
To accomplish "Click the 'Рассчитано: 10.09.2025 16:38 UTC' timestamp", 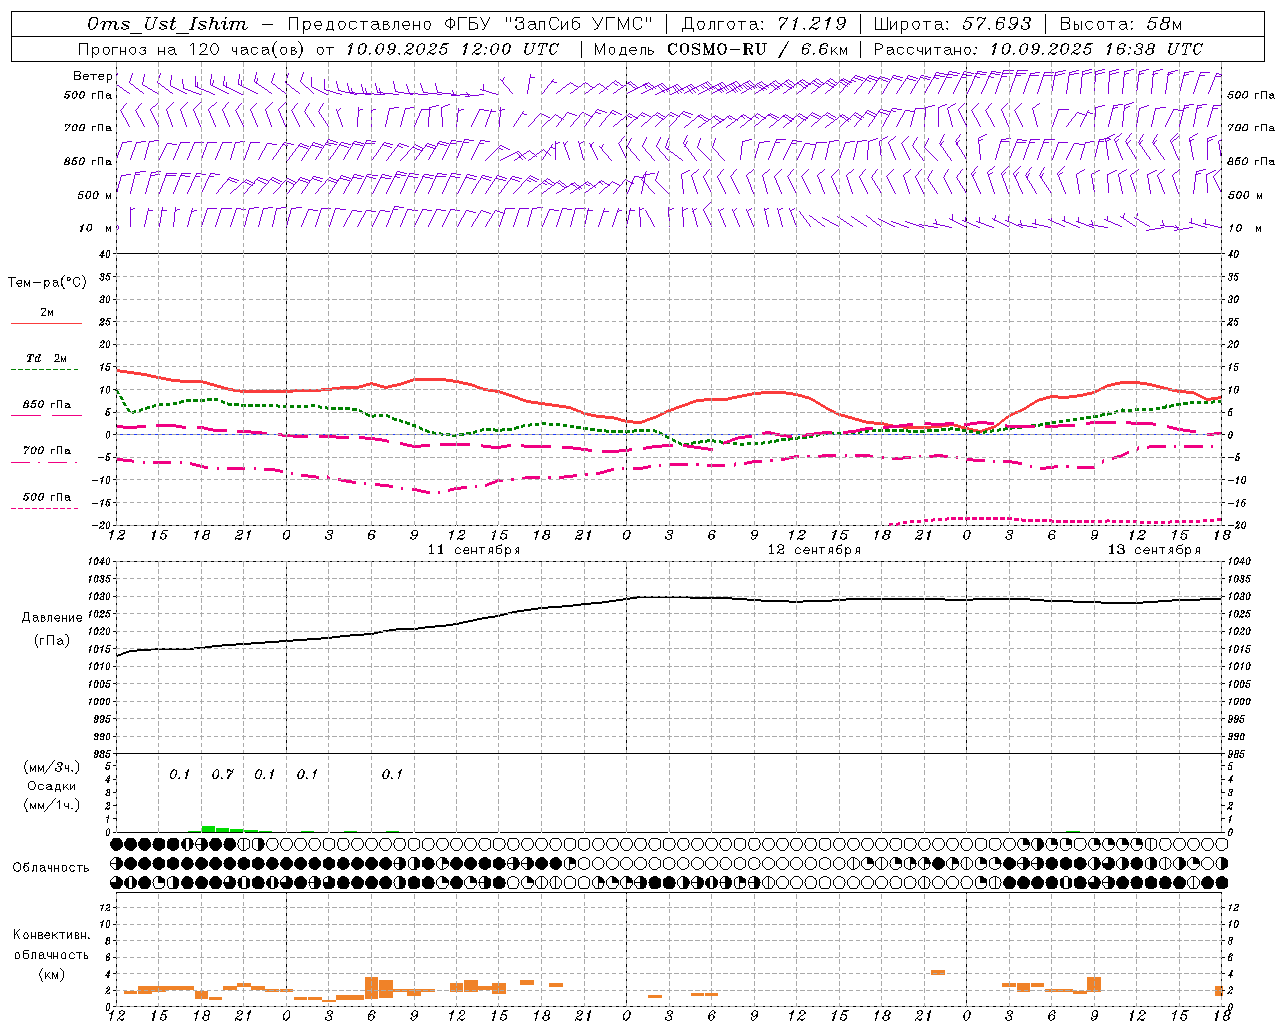I will pos(1038,49).
